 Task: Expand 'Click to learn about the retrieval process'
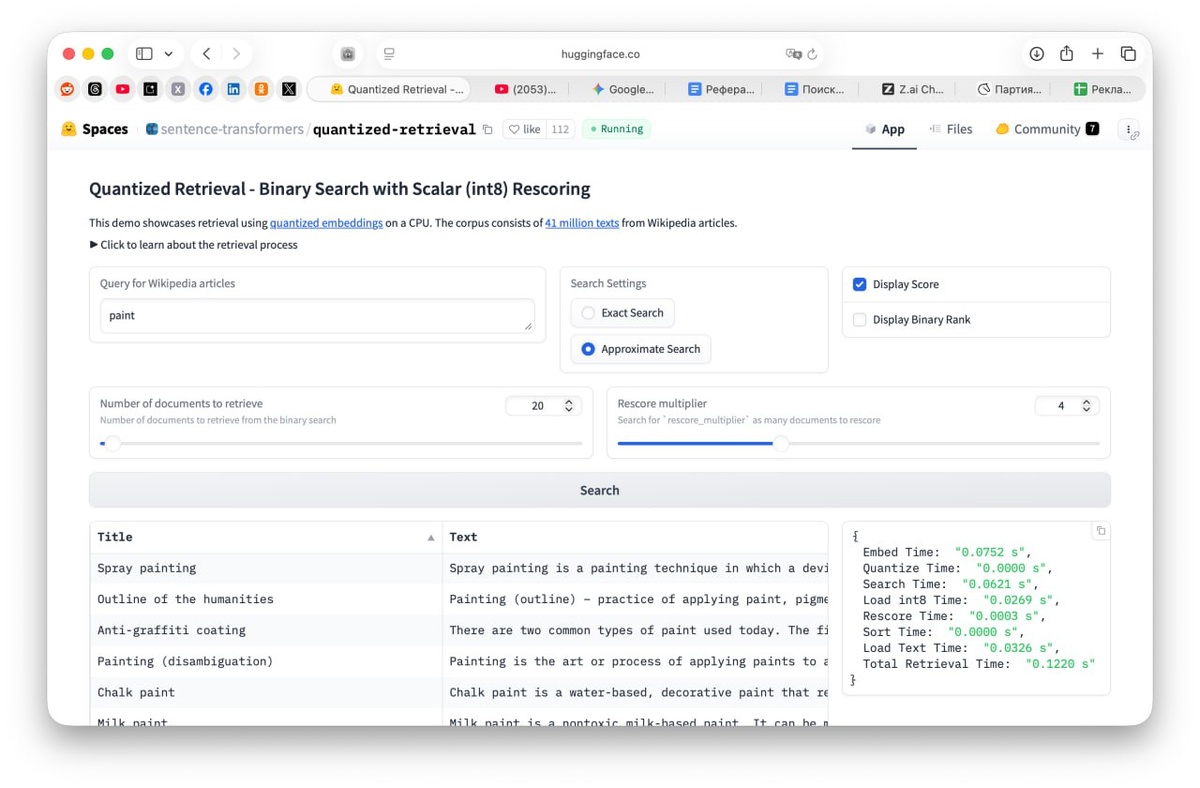pyautogui.click(x=194, y=245)
